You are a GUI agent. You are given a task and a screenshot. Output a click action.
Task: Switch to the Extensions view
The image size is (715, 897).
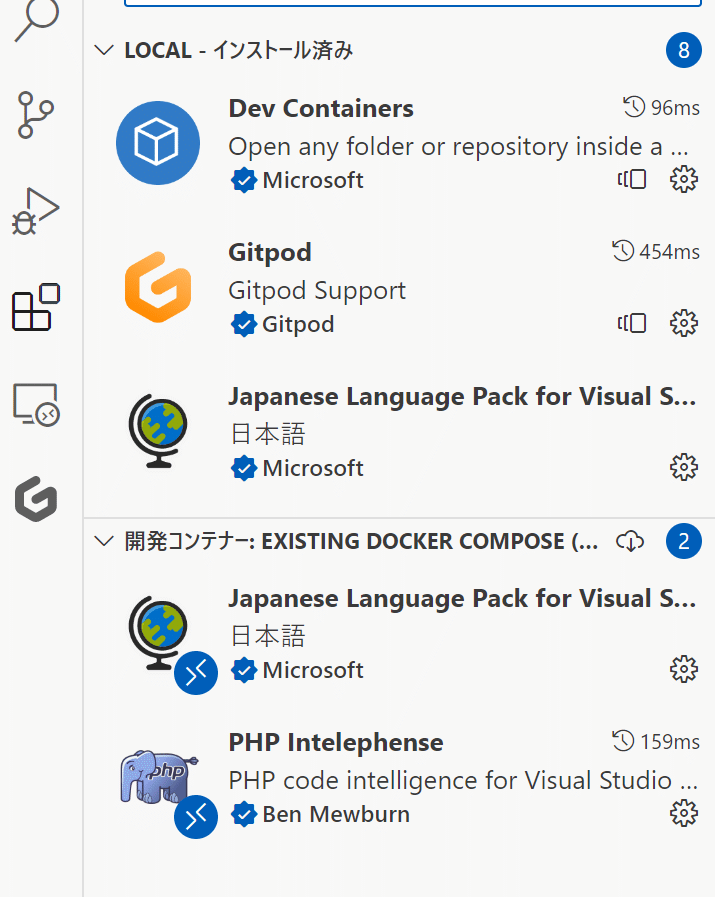[x=35, y=308]
